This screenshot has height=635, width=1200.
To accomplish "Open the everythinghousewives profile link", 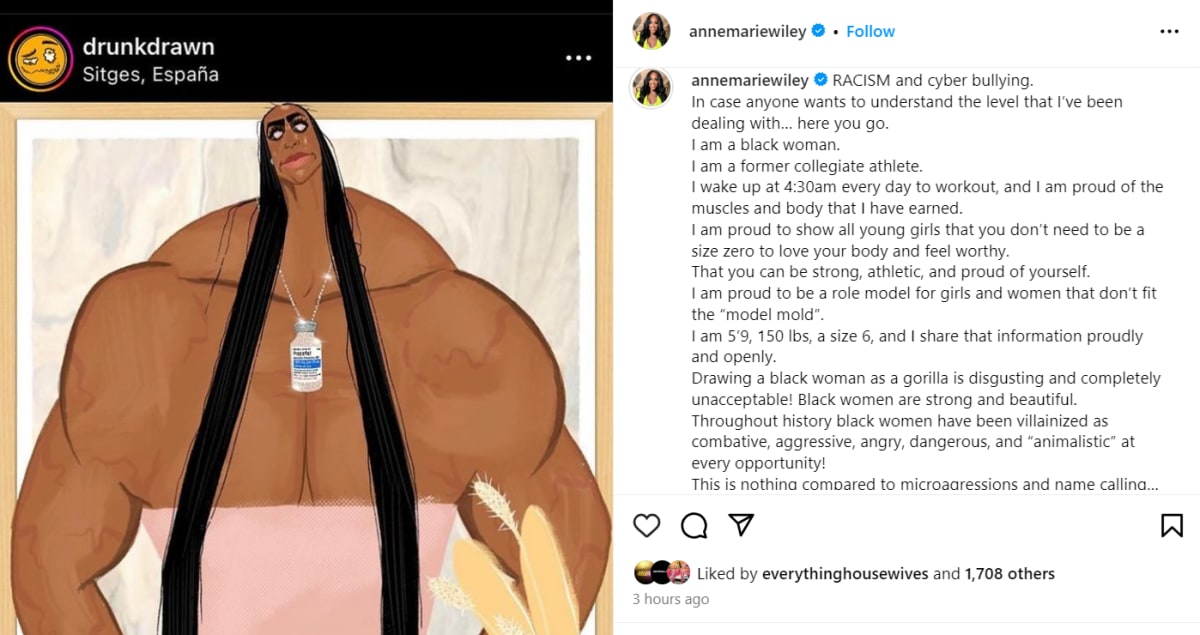I will pos(846,573).
